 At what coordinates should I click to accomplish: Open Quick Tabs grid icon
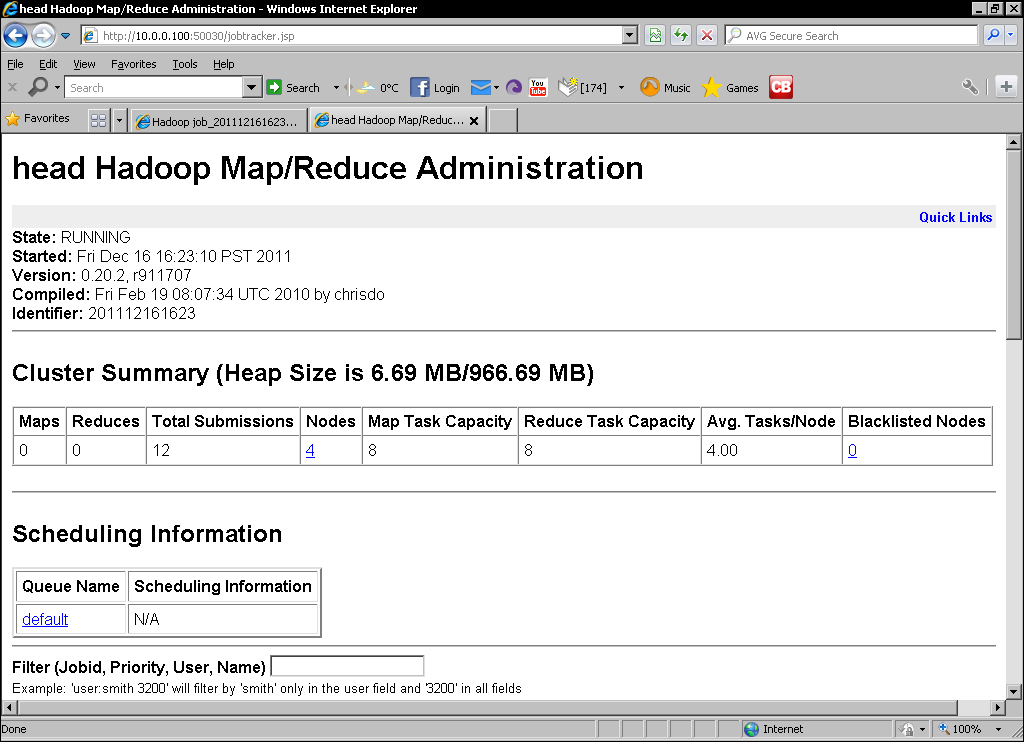(99, 120)
